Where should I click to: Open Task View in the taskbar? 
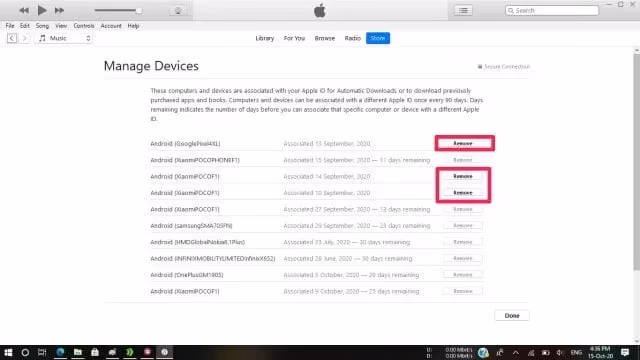pyautogui.click(x=42, y=352)
